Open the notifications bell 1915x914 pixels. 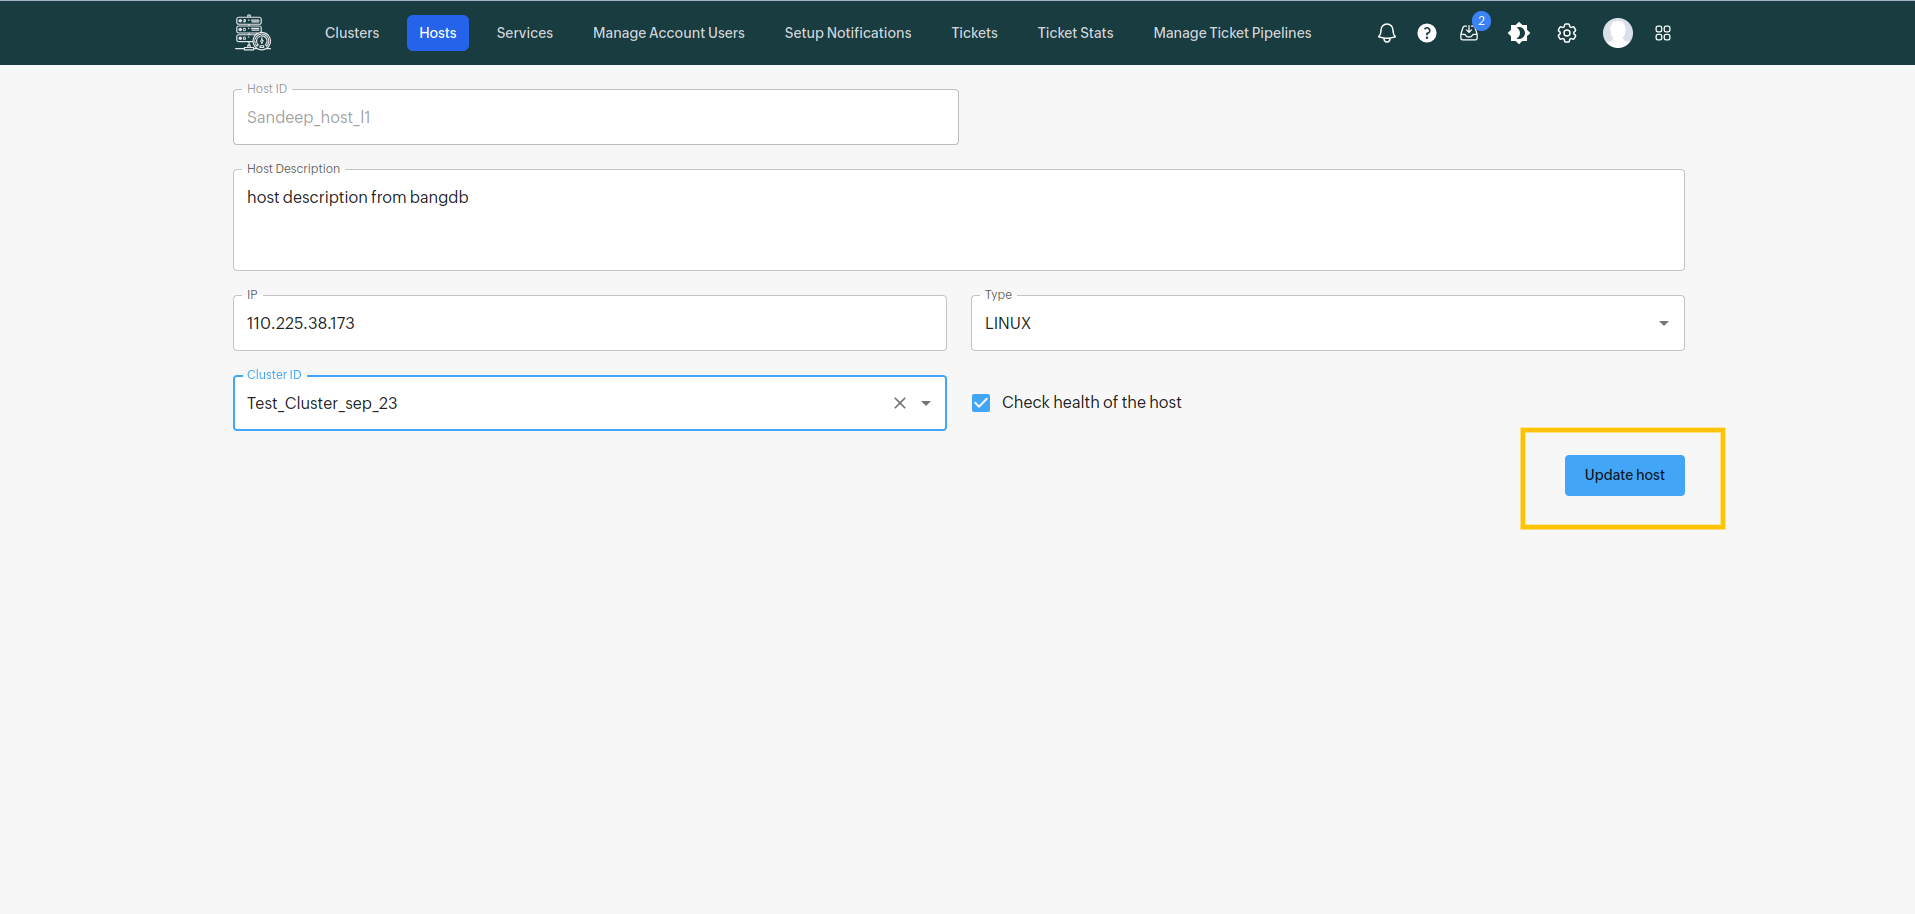[1386, 33]
